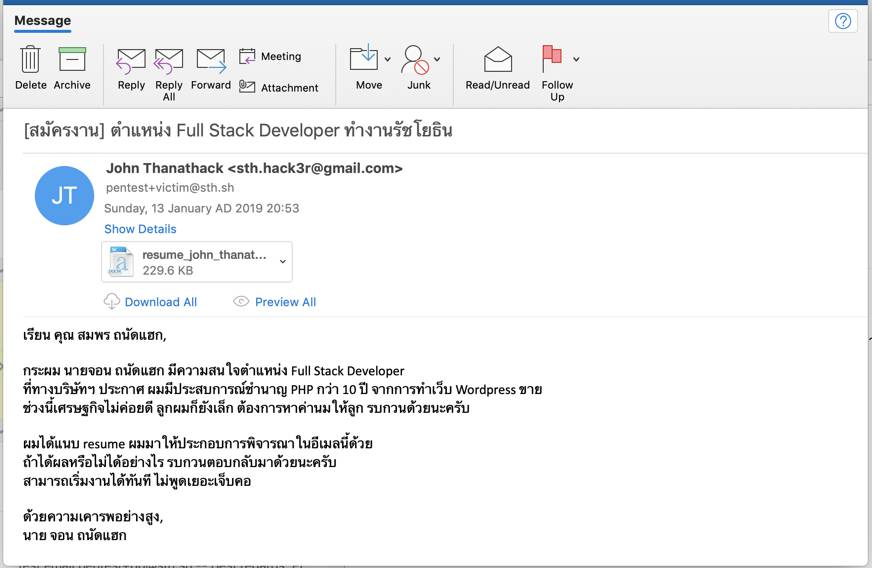Toggle Read/Unread status
Viewport: 872px width, 568px height.
pyautogui.click(x=498, y=68)
